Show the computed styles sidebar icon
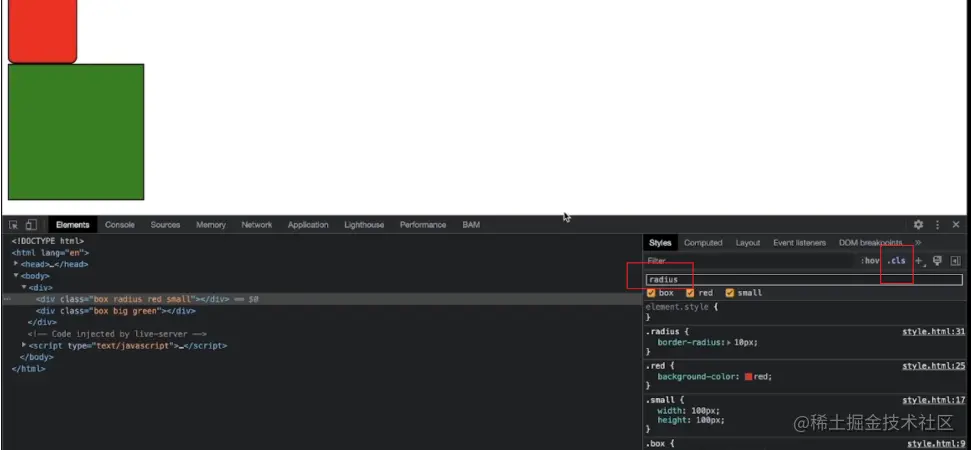 pyautogui.click(x=956, y=261)
